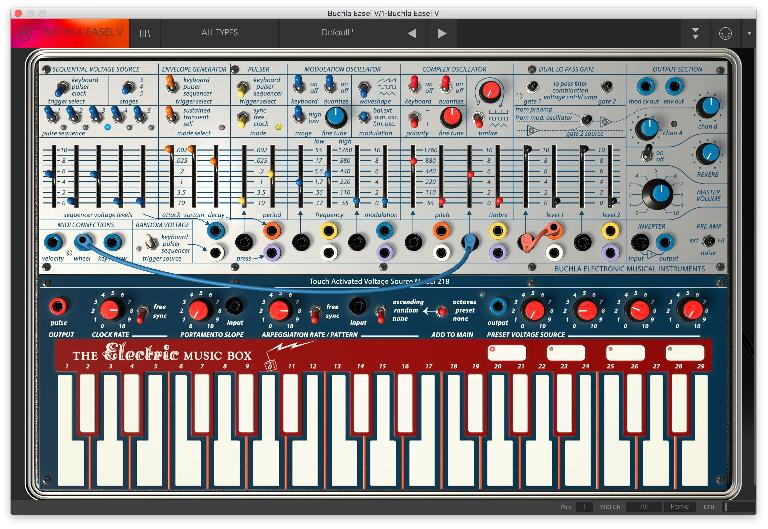This screenshot has height=529, width=768.
Task: Click the ARPEGGIATION RATE red knob
Action: (x=279, y=310)
